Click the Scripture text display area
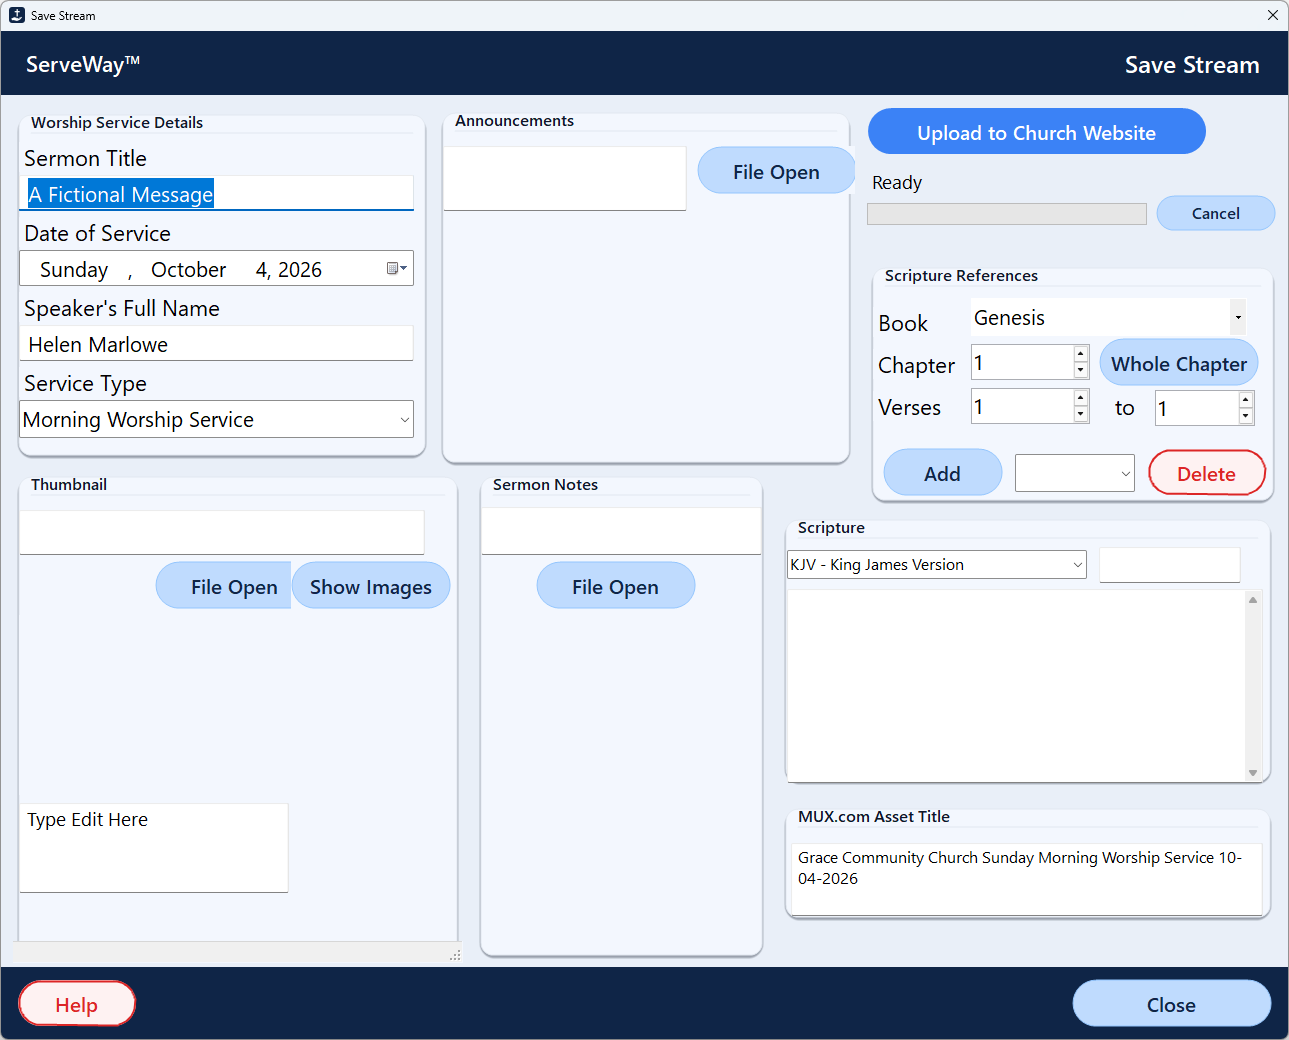 click(x=1017, y=685)
